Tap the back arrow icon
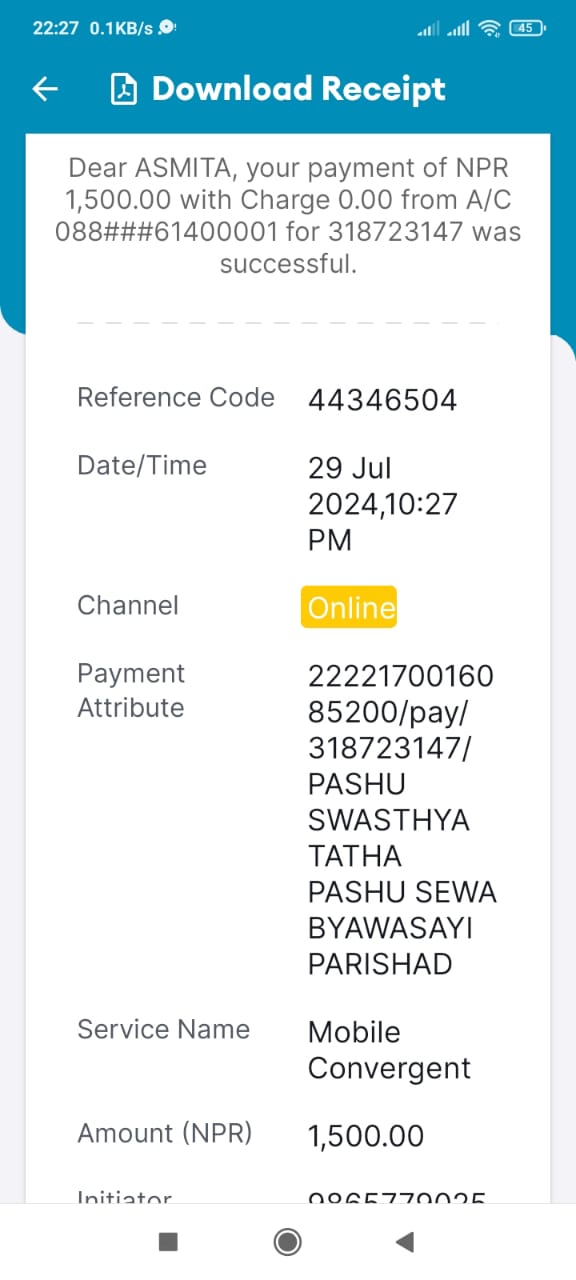The image size is (576, 1280). (45, 89)
